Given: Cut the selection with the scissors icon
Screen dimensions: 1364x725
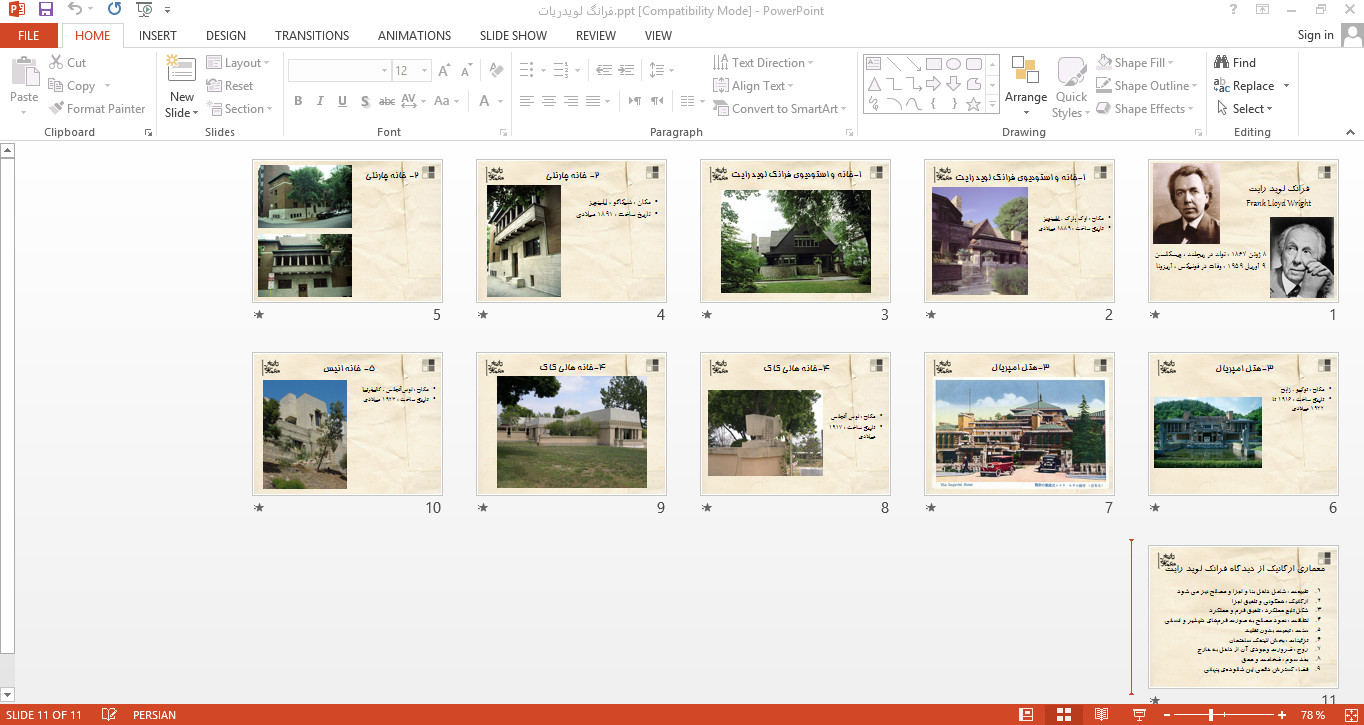Looking at the screenshot, I should tap(67, 63).
